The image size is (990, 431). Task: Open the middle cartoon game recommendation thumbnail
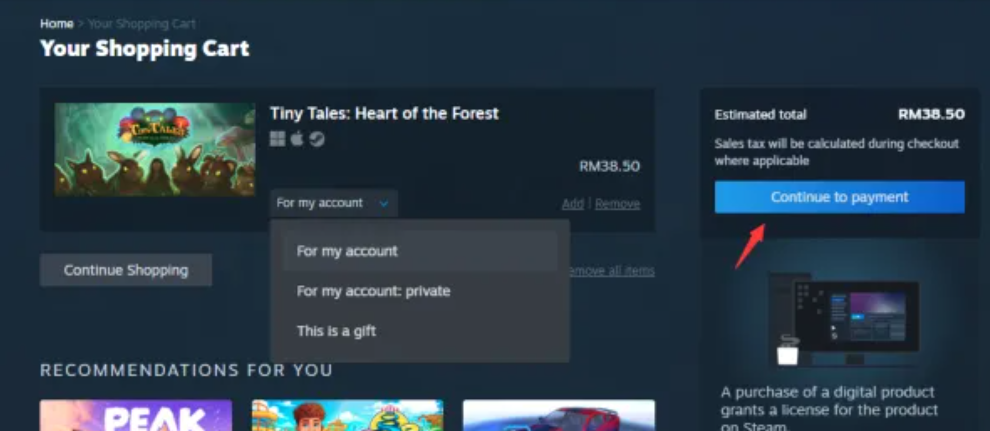pos(347,415)
